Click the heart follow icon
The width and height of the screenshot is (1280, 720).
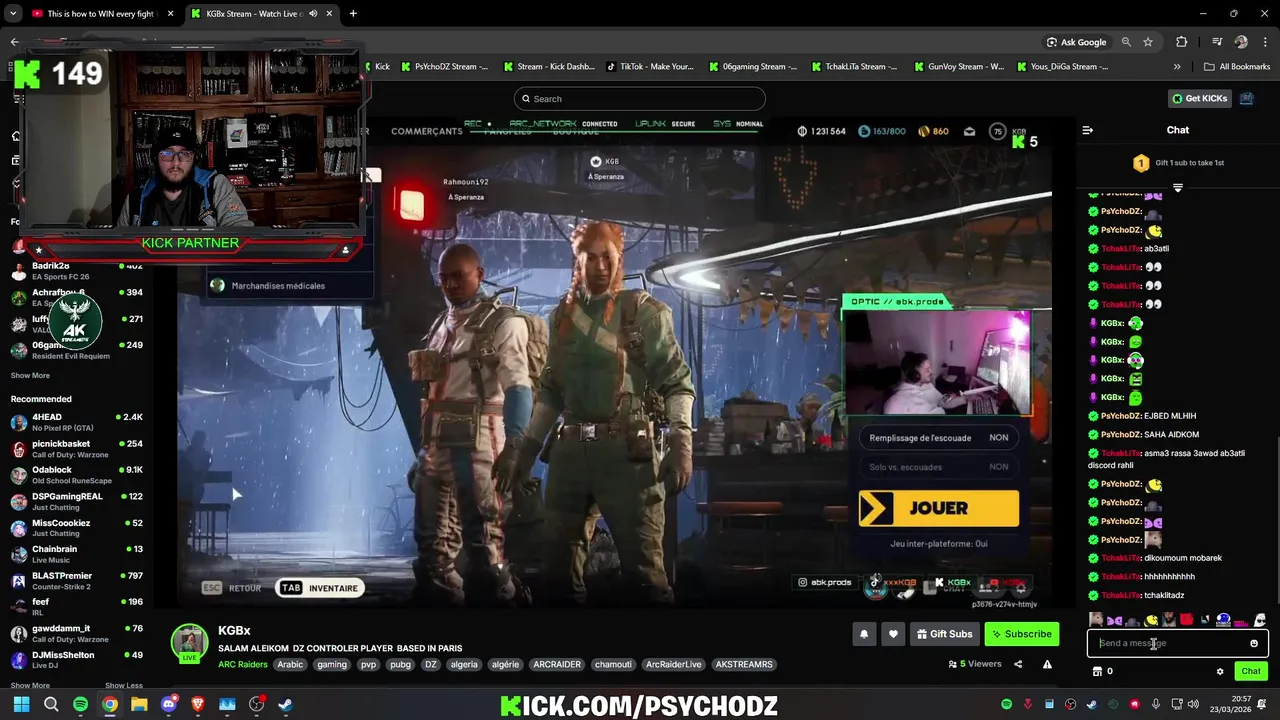893,634
